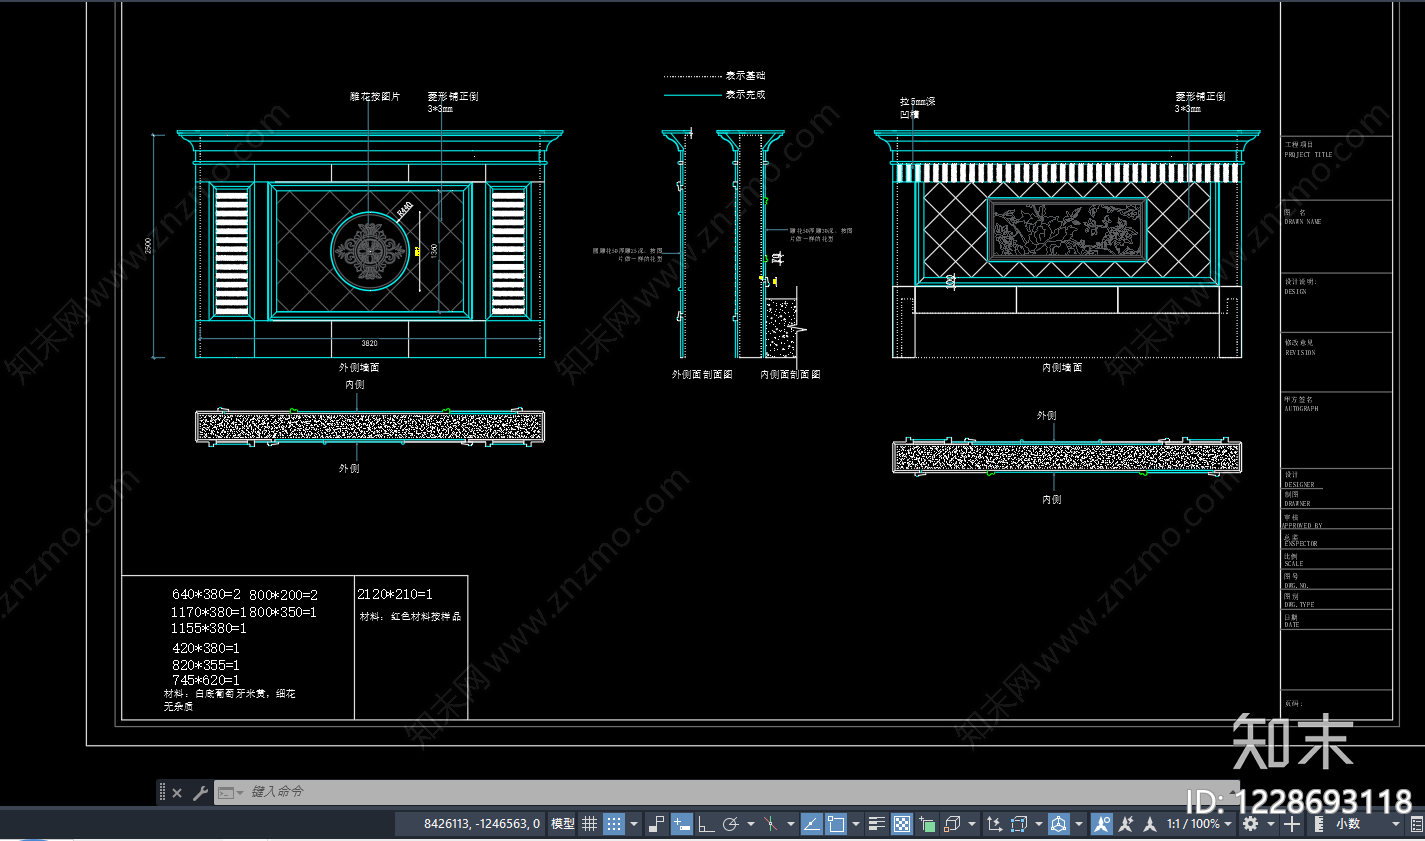Toggle ortho mode restriction
Screen dimensions: 1425x841
tap(706, 824)
